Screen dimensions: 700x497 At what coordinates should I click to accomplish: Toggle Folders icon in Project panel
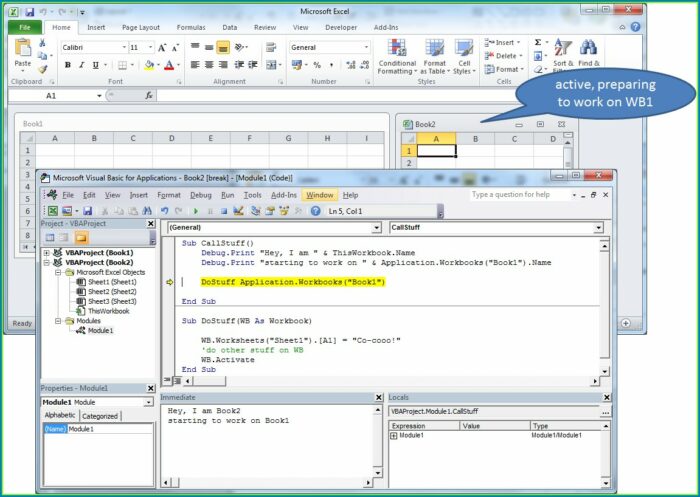[x=81, y=238]
